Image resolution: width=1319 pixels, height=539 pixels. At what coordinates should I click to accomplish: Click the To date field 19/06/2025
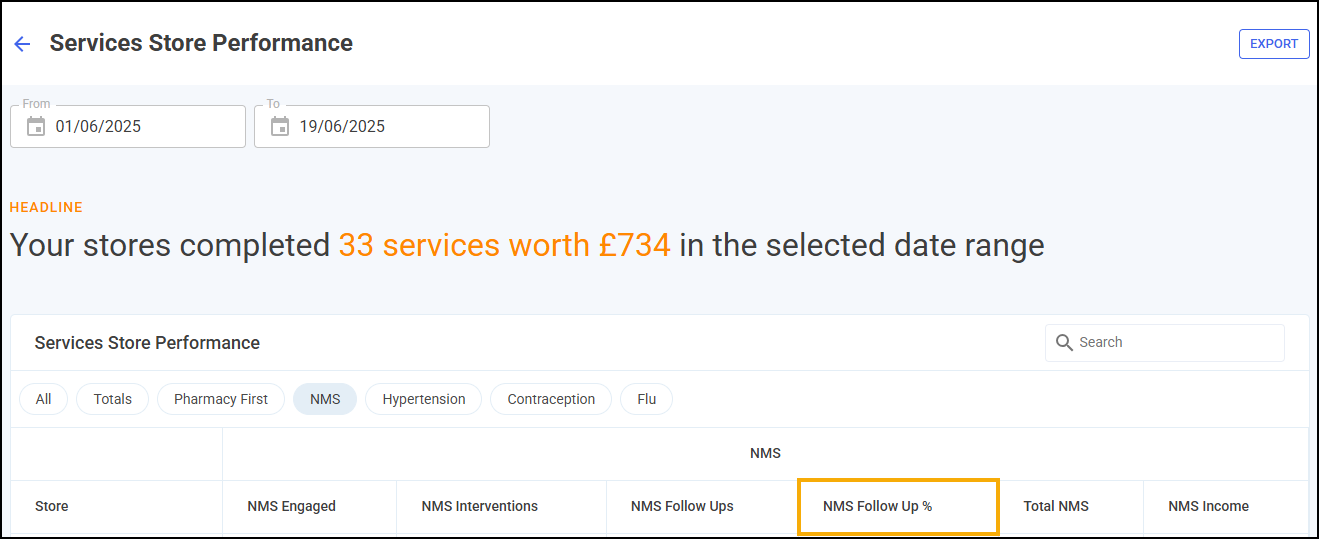[x=372, y=126]
